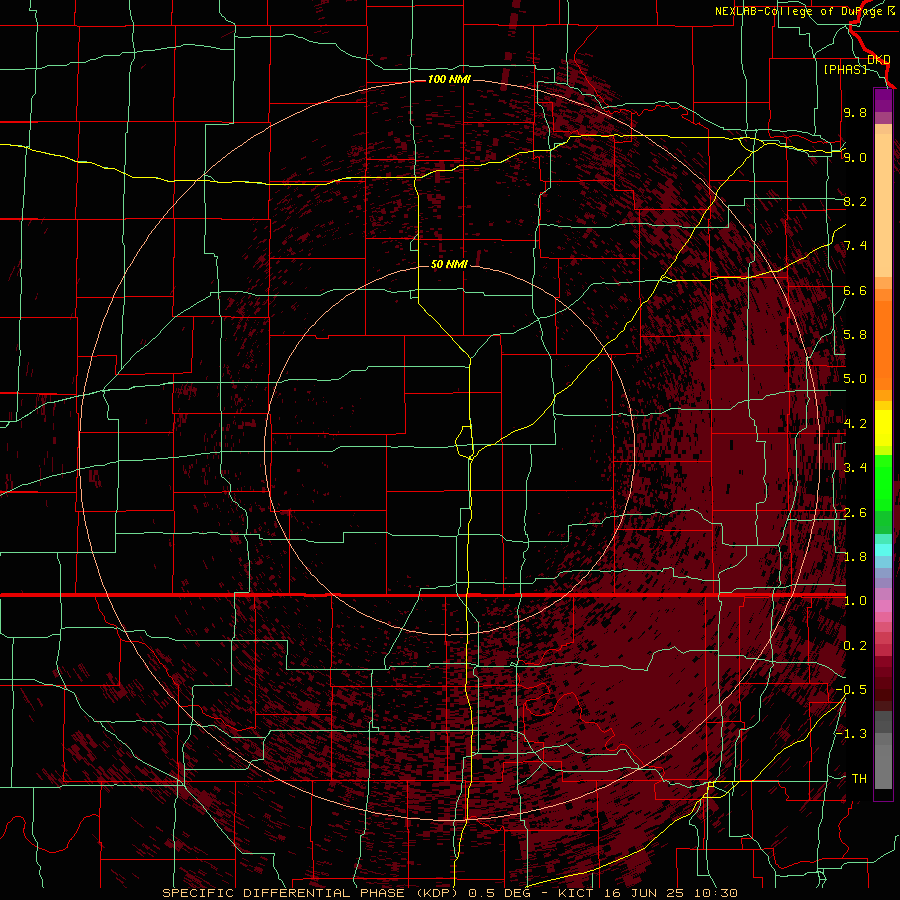
Task: Select the 1.8 value on the color scale
Action: tap(855, 557)
